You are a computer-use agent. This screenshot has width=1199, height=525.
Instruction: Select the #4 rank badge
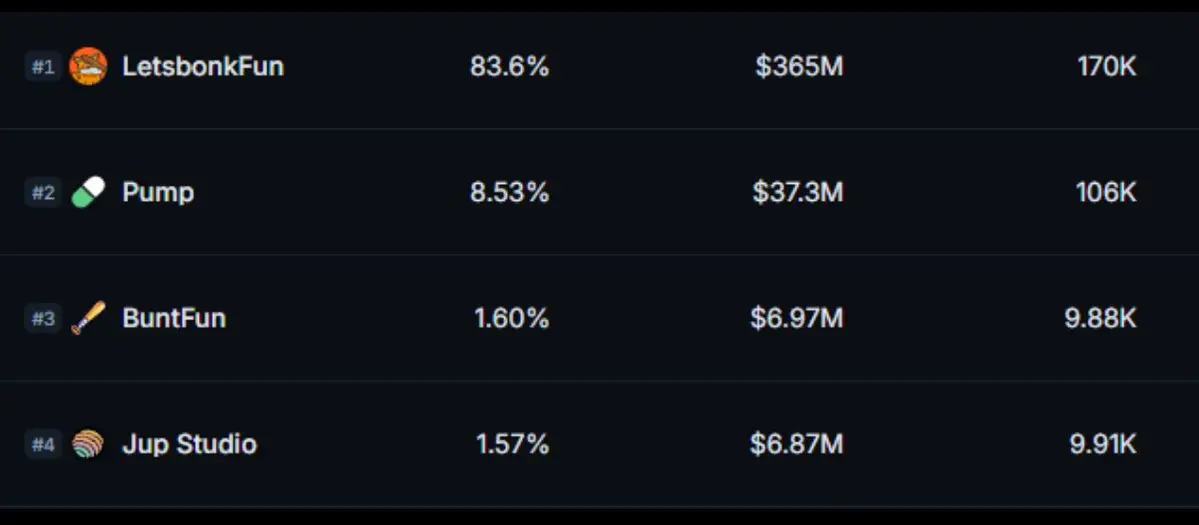pos(43,444)
